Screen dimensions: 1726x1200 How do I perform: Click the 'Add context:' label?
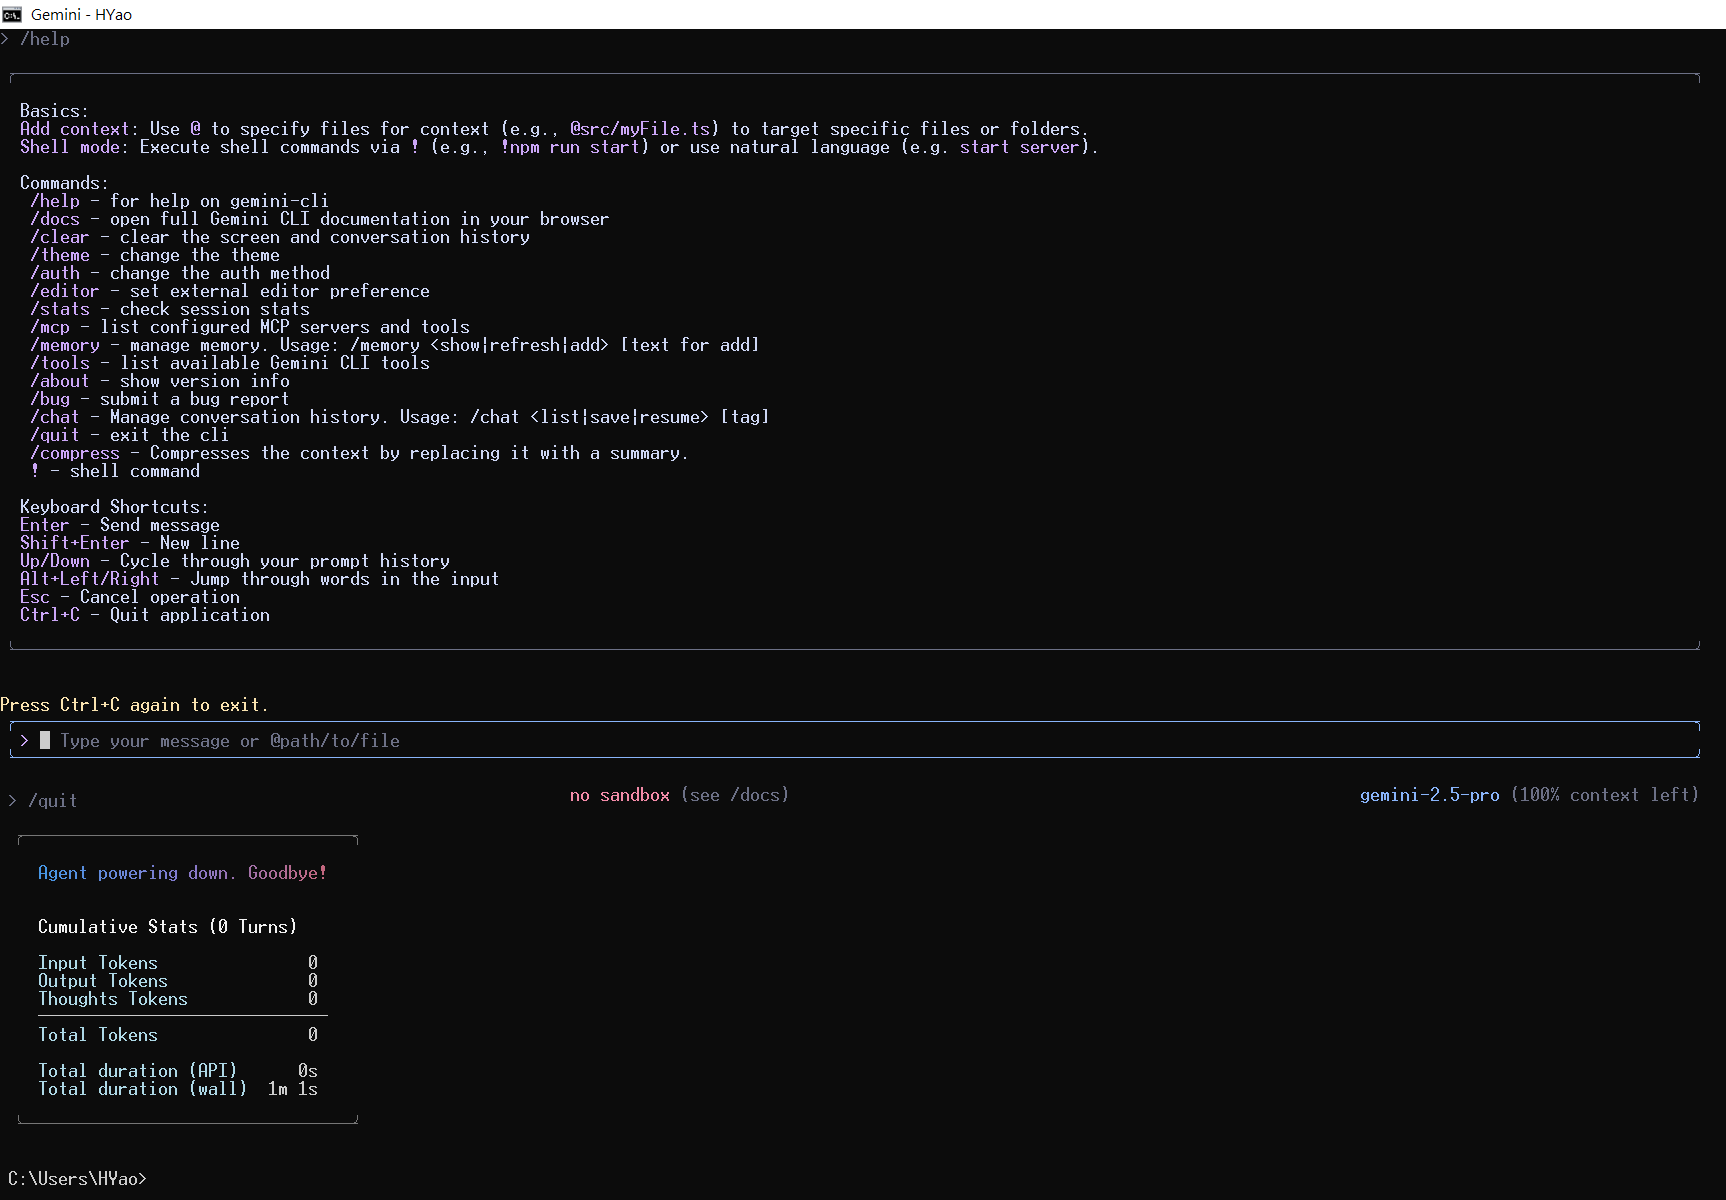(x=80, y=129)
